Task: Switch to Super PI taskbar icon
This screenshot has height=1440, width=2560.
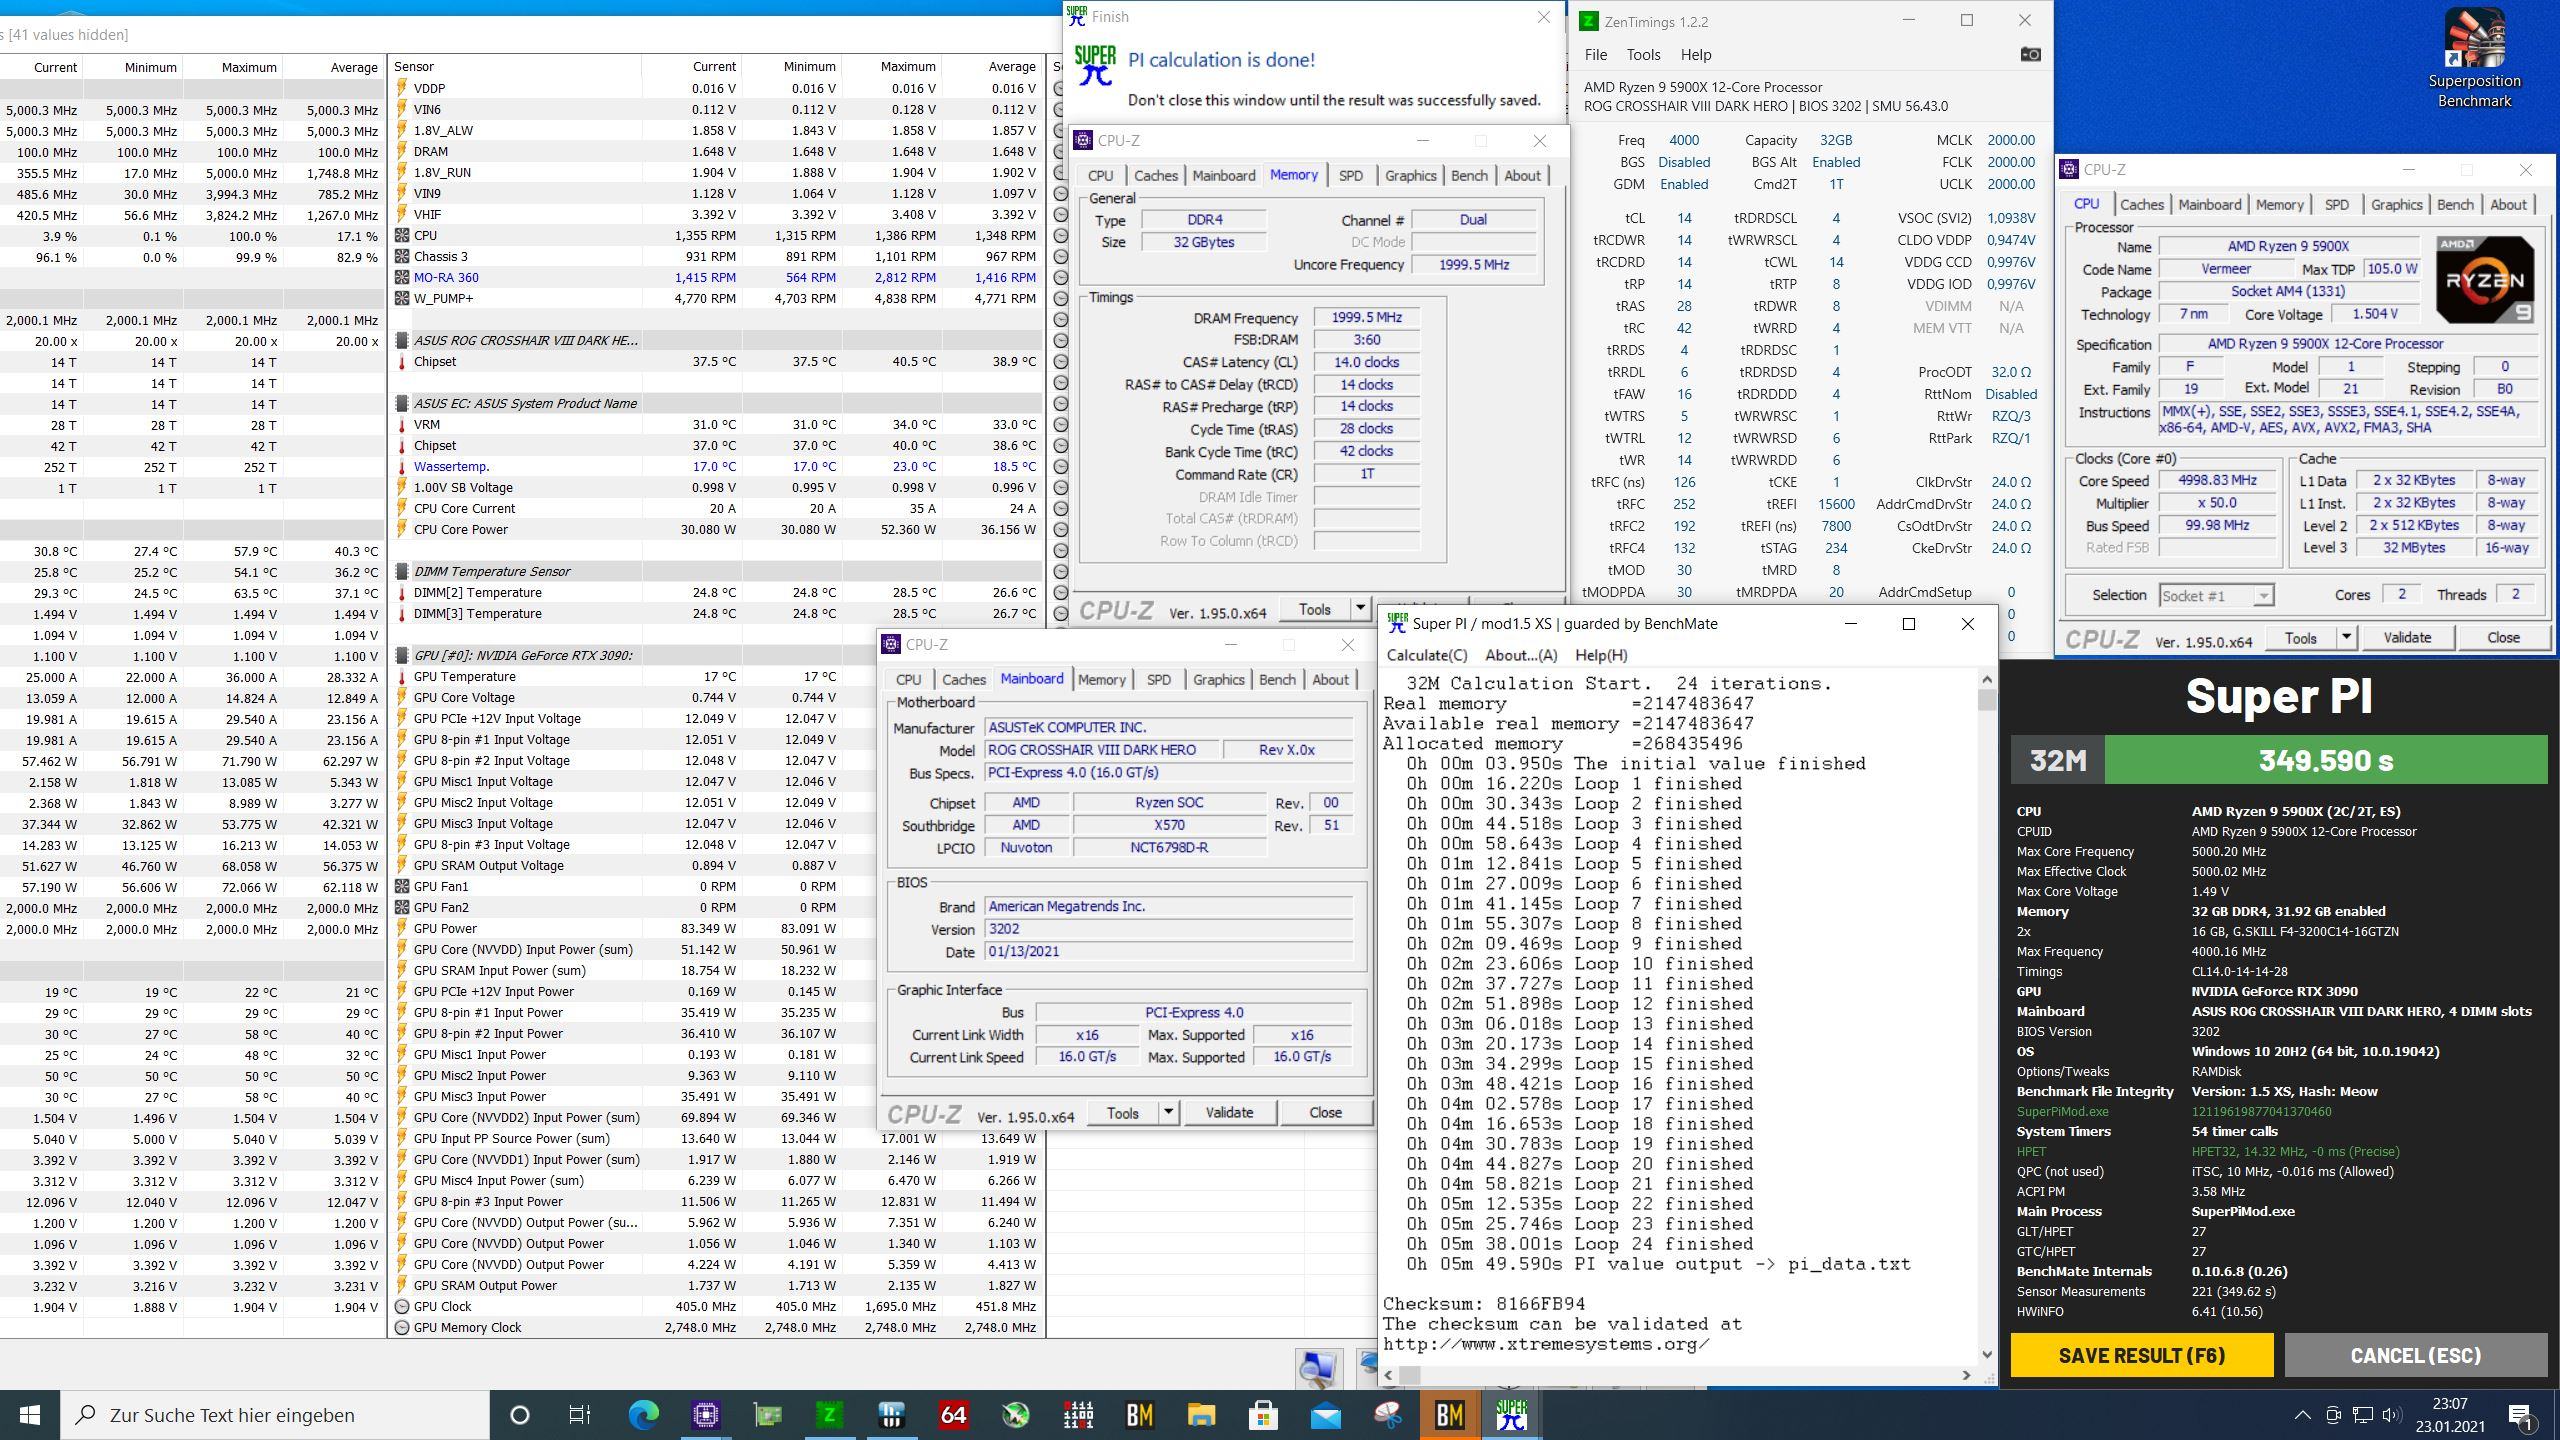Action: (1511, 1415)
